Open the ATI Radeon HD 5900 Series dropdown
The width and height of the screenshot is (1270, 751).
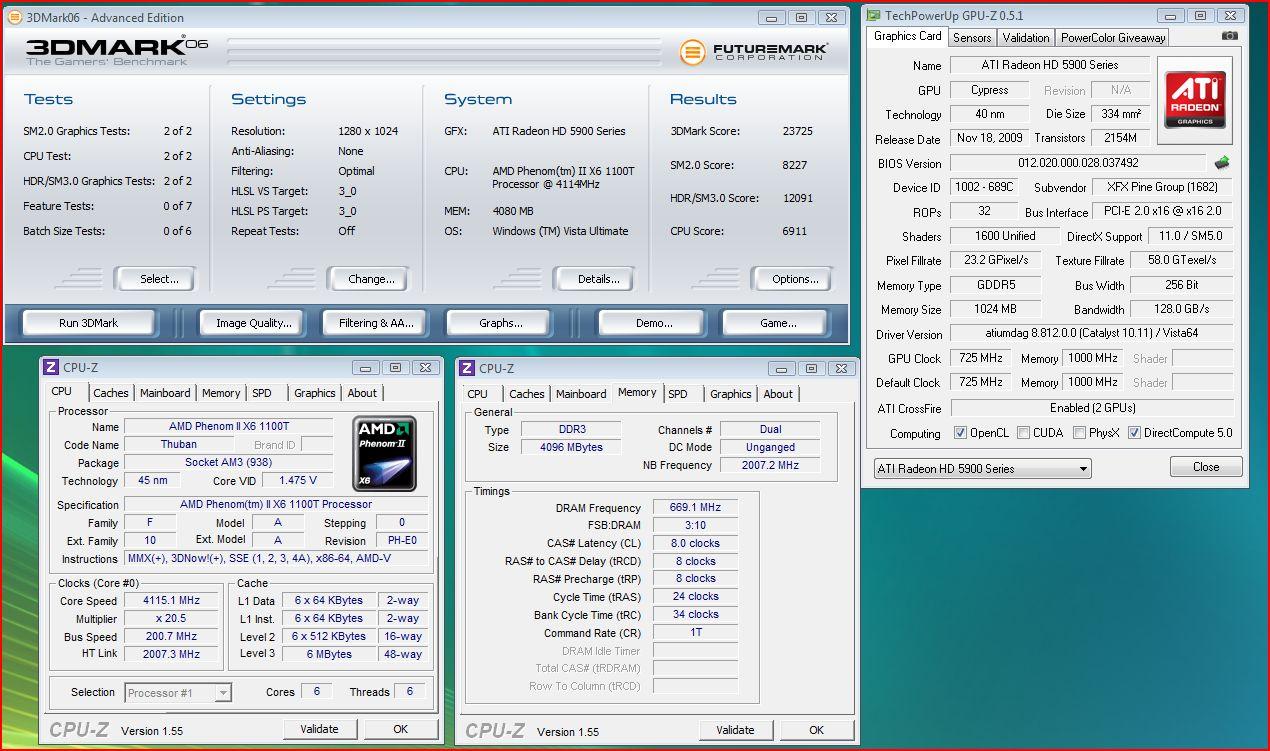pyautogui.click(x=981, y=468)
